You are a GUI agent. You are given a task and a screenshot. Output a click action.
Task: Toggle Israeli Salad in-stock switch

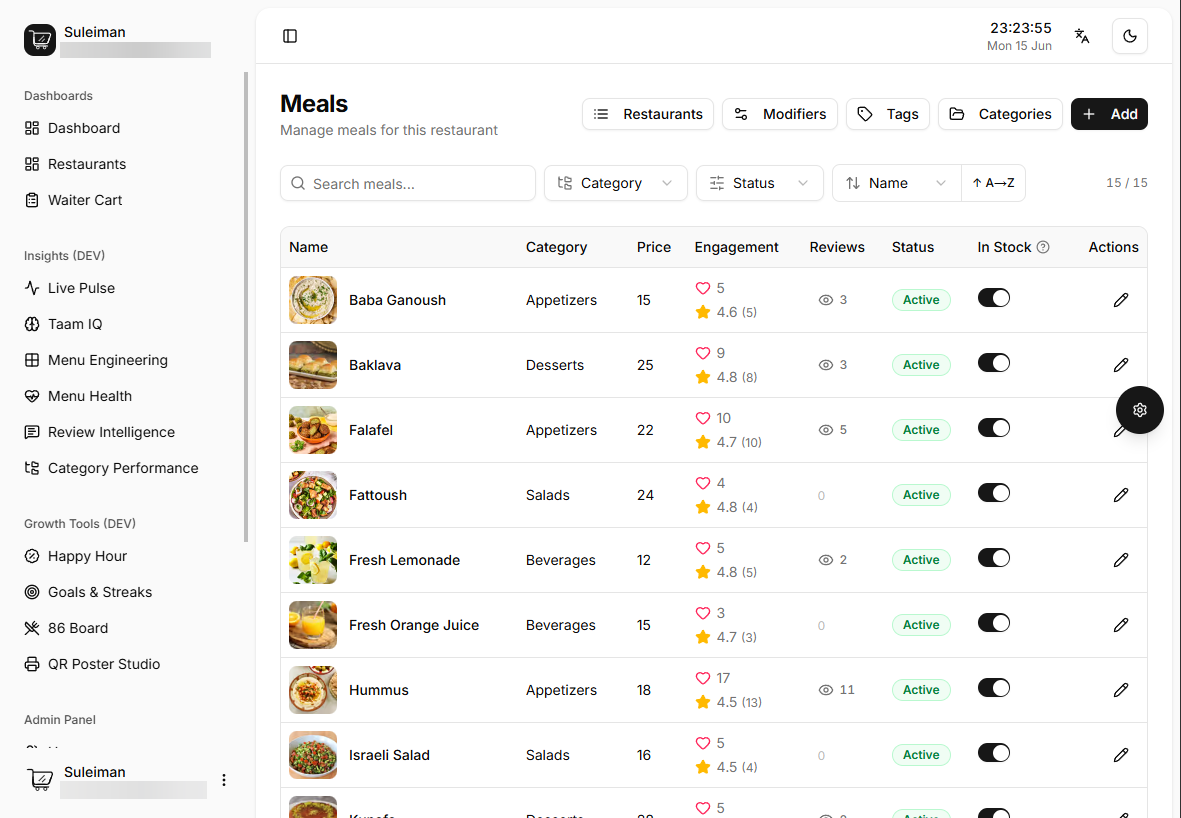[x=993, y=752]
